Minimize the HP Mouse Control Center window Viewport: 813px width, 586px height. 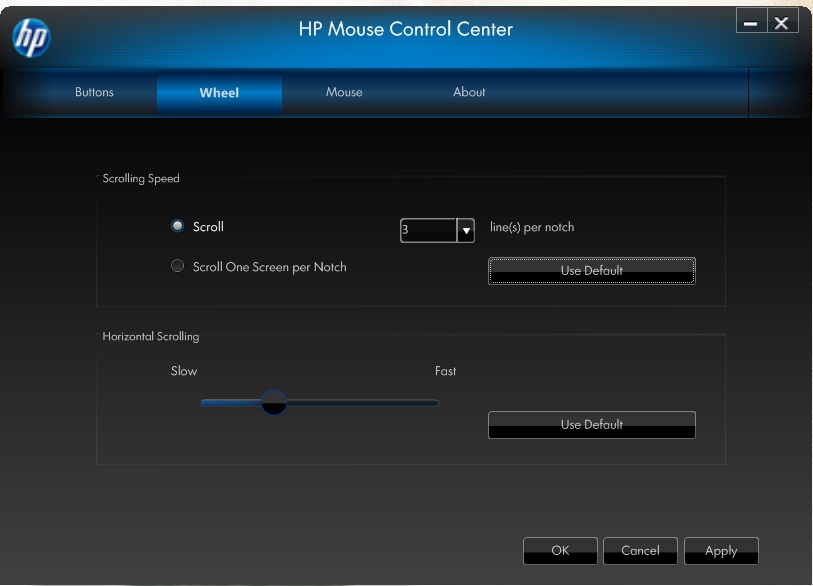pos(751,22)
